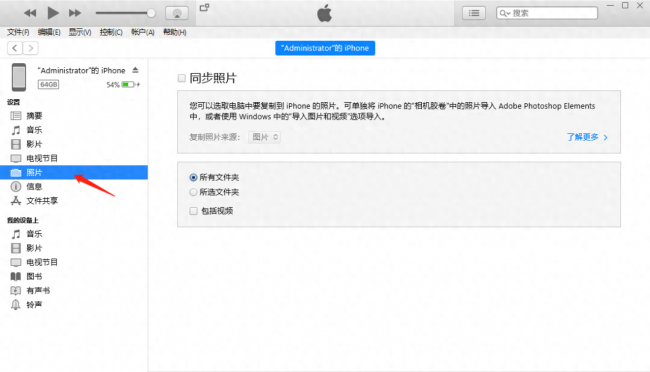The width and height of the screenshot is (650, 372).
Task: Toggle the 包括视频 checkbox
Action: tap(194, 211)
